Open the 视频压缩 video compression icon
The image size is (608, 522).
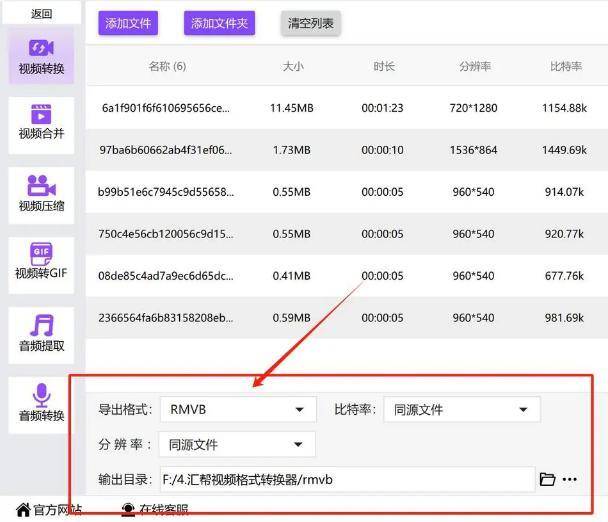coord(41,186)
